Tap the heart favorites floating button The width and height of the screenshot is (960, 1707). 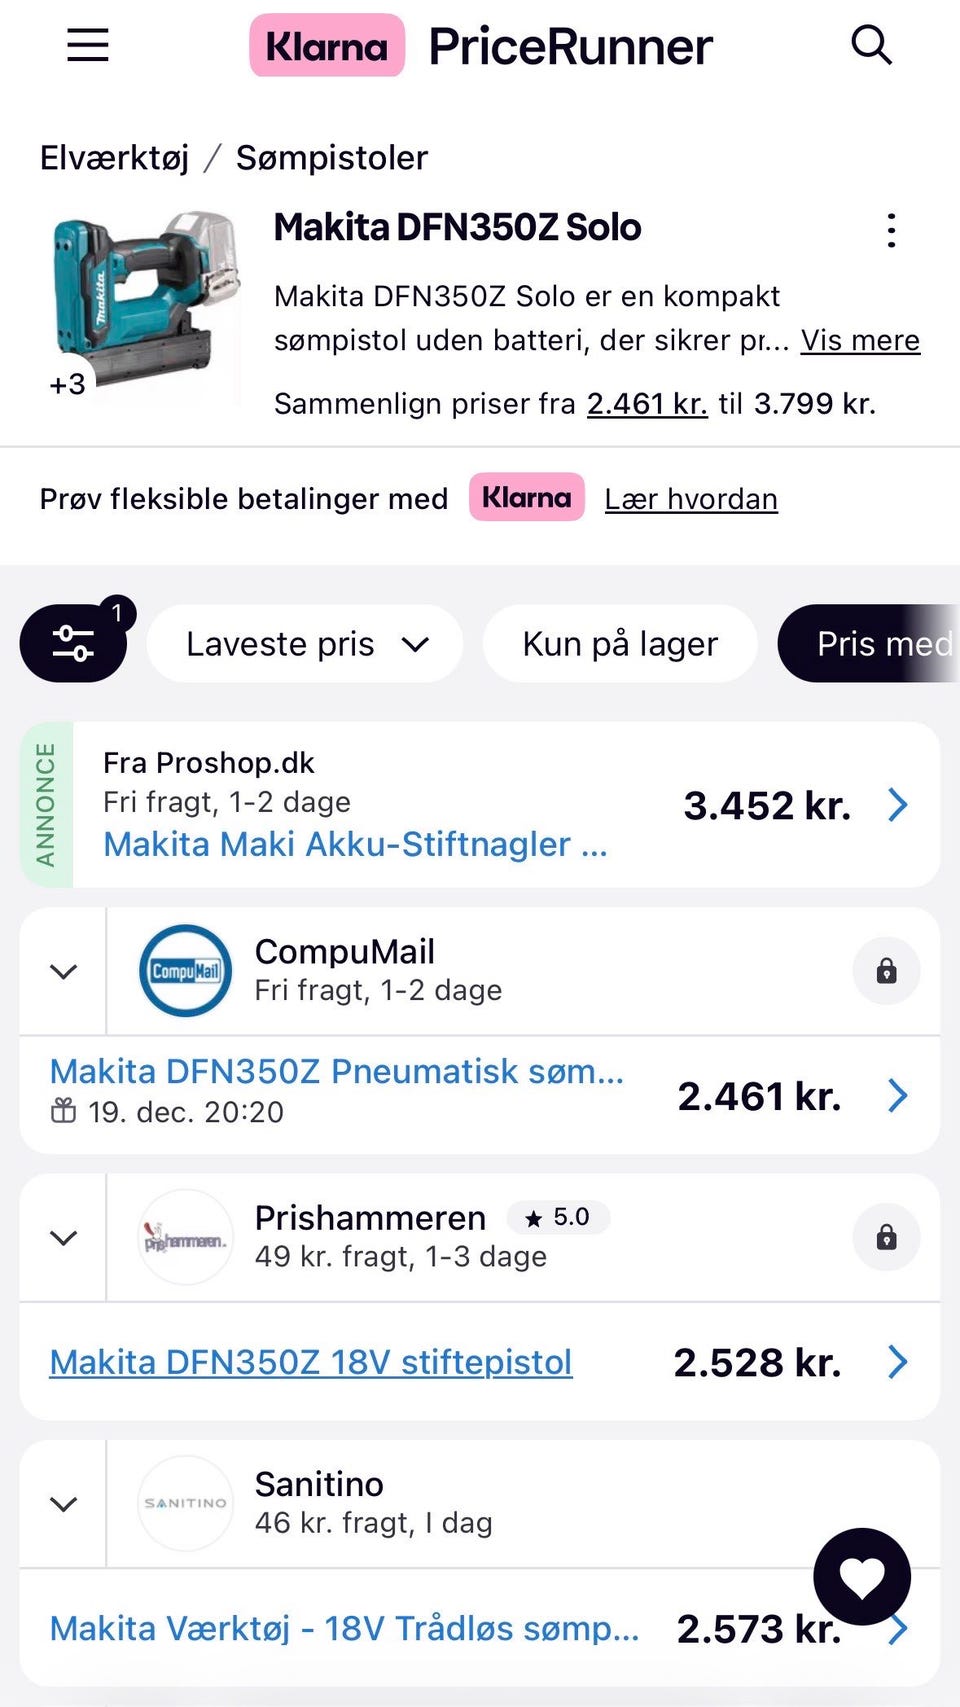(862, 1577)
